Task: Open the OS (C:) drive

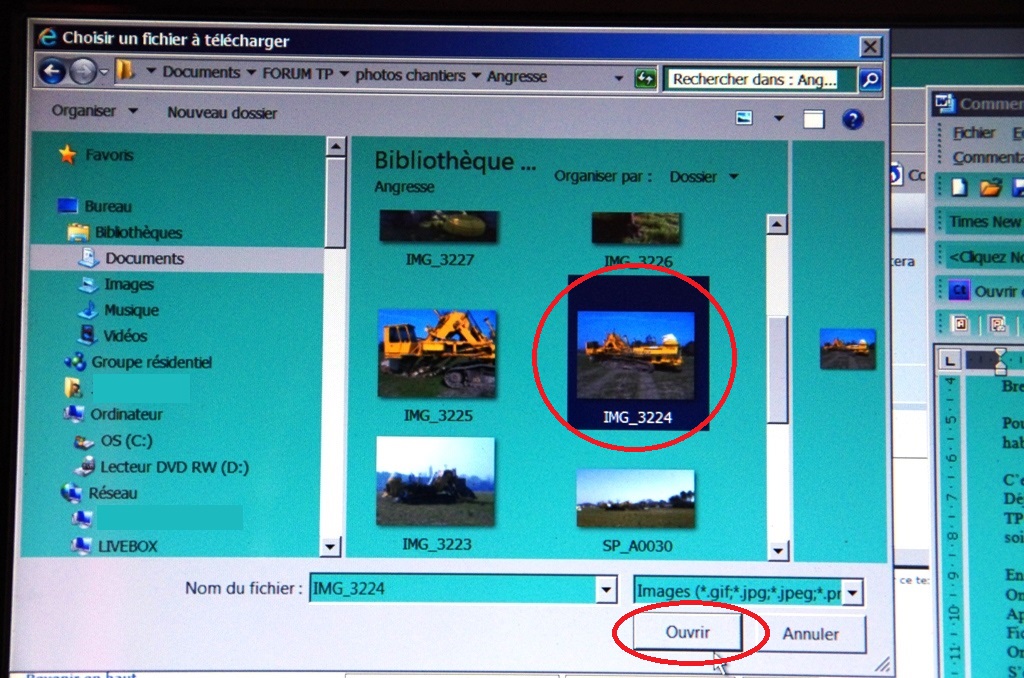Action: (x=113, y=441)
